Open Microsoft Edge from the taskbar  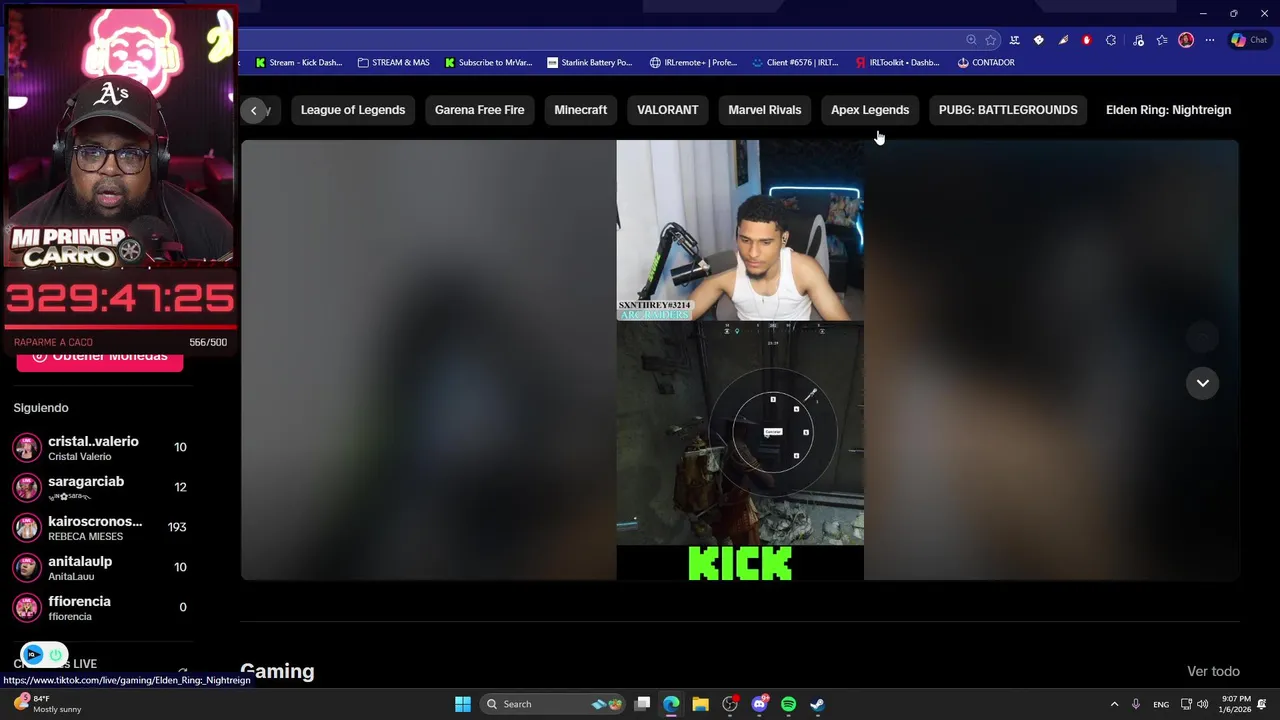[x=671, y=704]
